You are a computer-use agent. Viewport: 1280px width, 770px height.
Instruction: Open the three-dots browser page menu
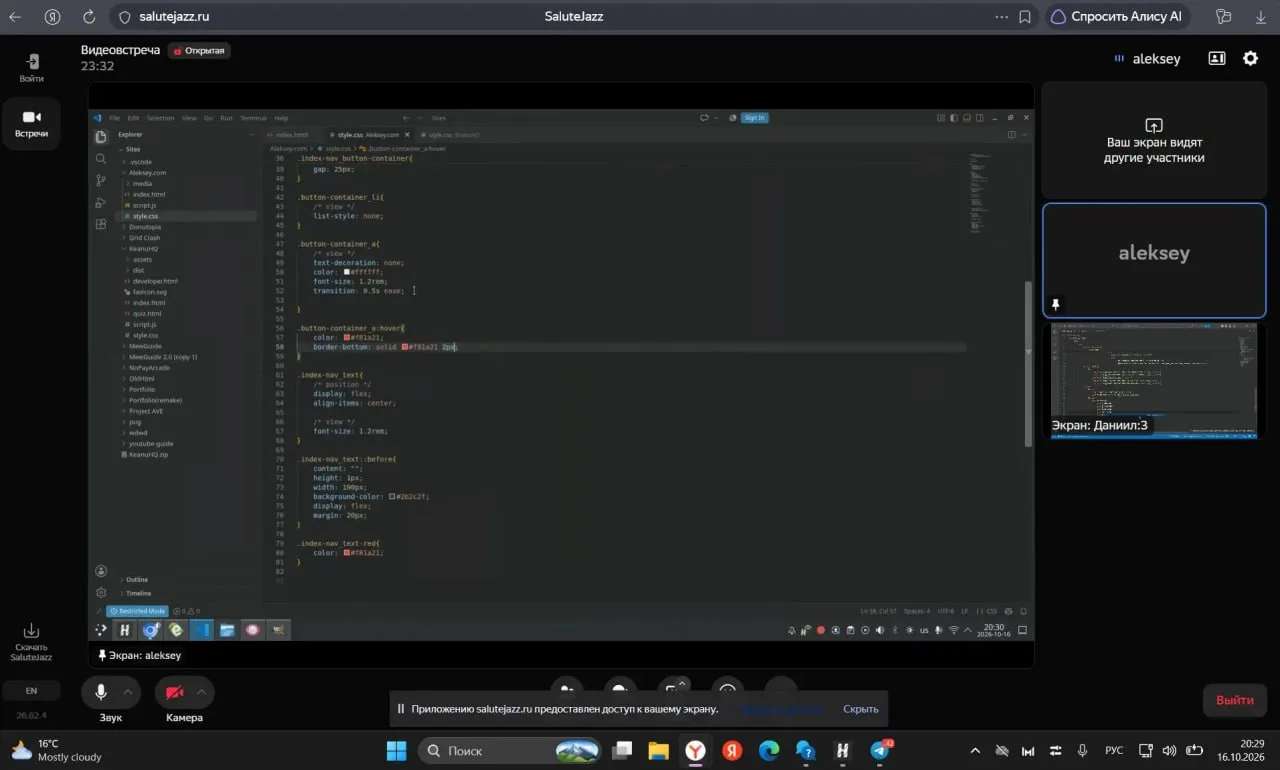pyautogui.click(x=1002, y=17)
